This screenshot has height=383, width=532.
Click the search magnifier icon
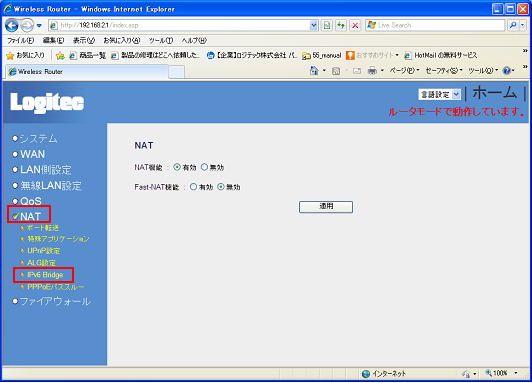(513, 25)
